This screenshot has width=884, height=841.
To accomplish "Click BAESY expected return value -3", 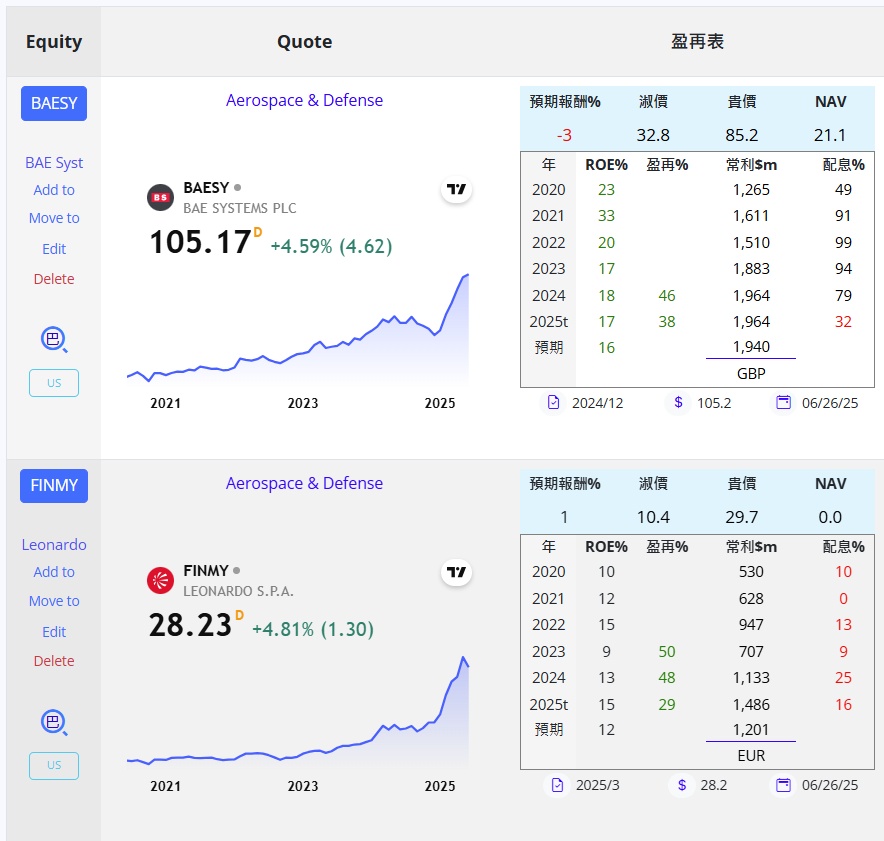I will (564, 135).
